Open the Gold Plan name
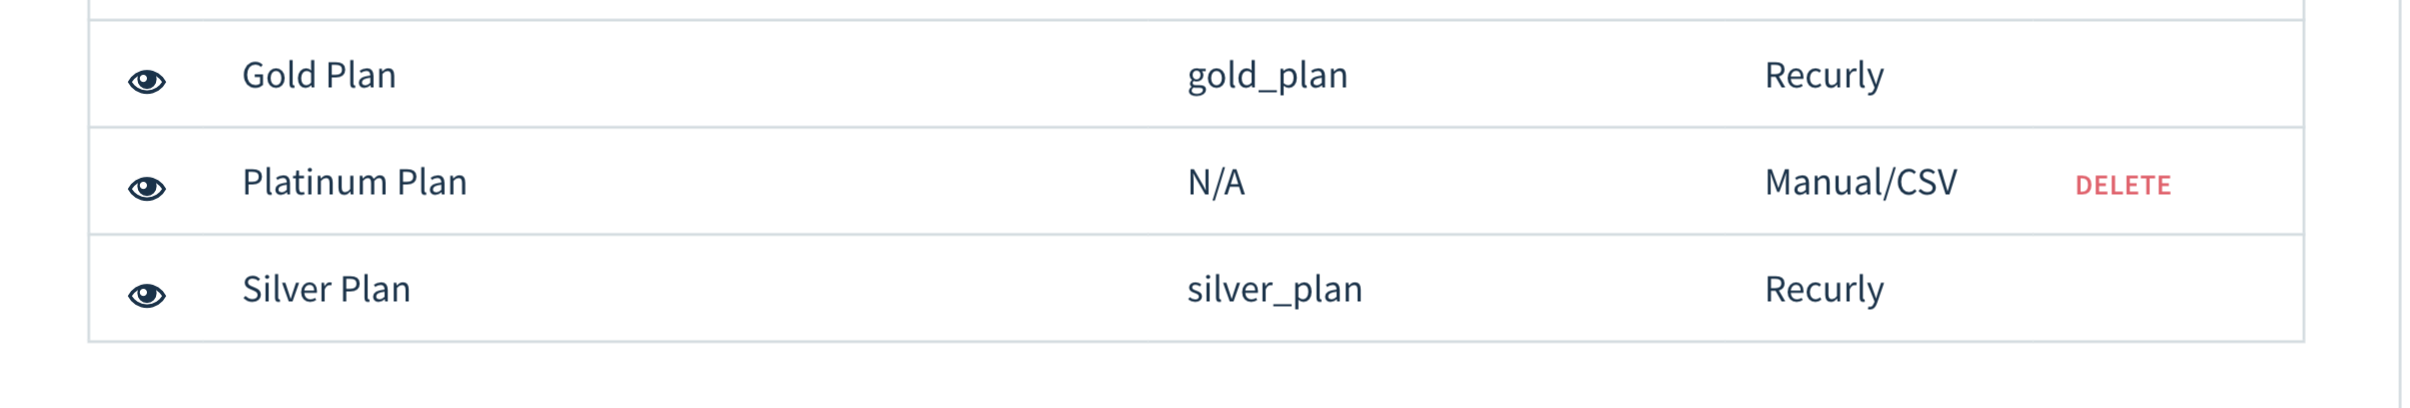 [319, 75]
